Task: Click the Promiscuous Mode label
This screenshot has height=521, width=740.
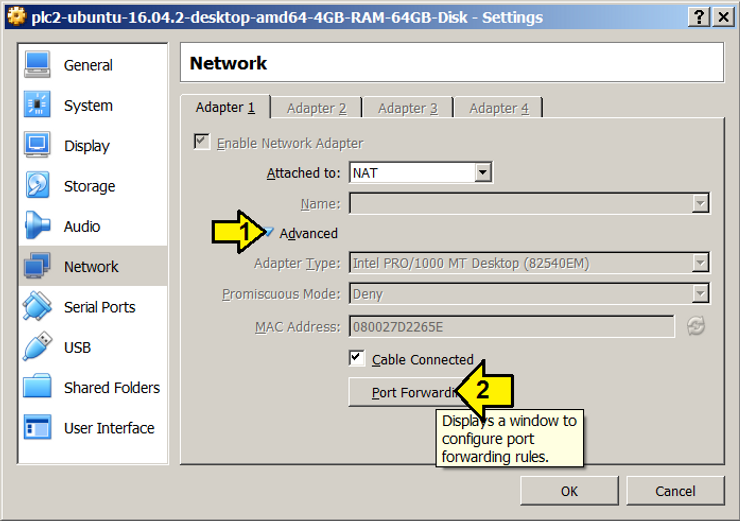Action: coord(281,294)
